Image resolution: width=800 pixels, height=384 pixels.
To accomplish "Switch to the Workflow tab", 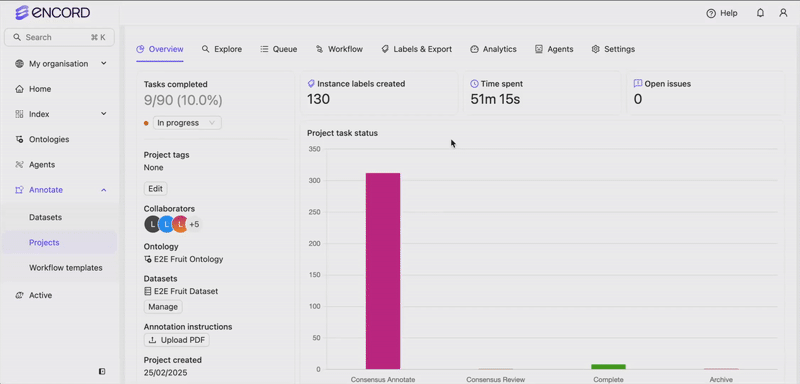I will click(339, 49).
